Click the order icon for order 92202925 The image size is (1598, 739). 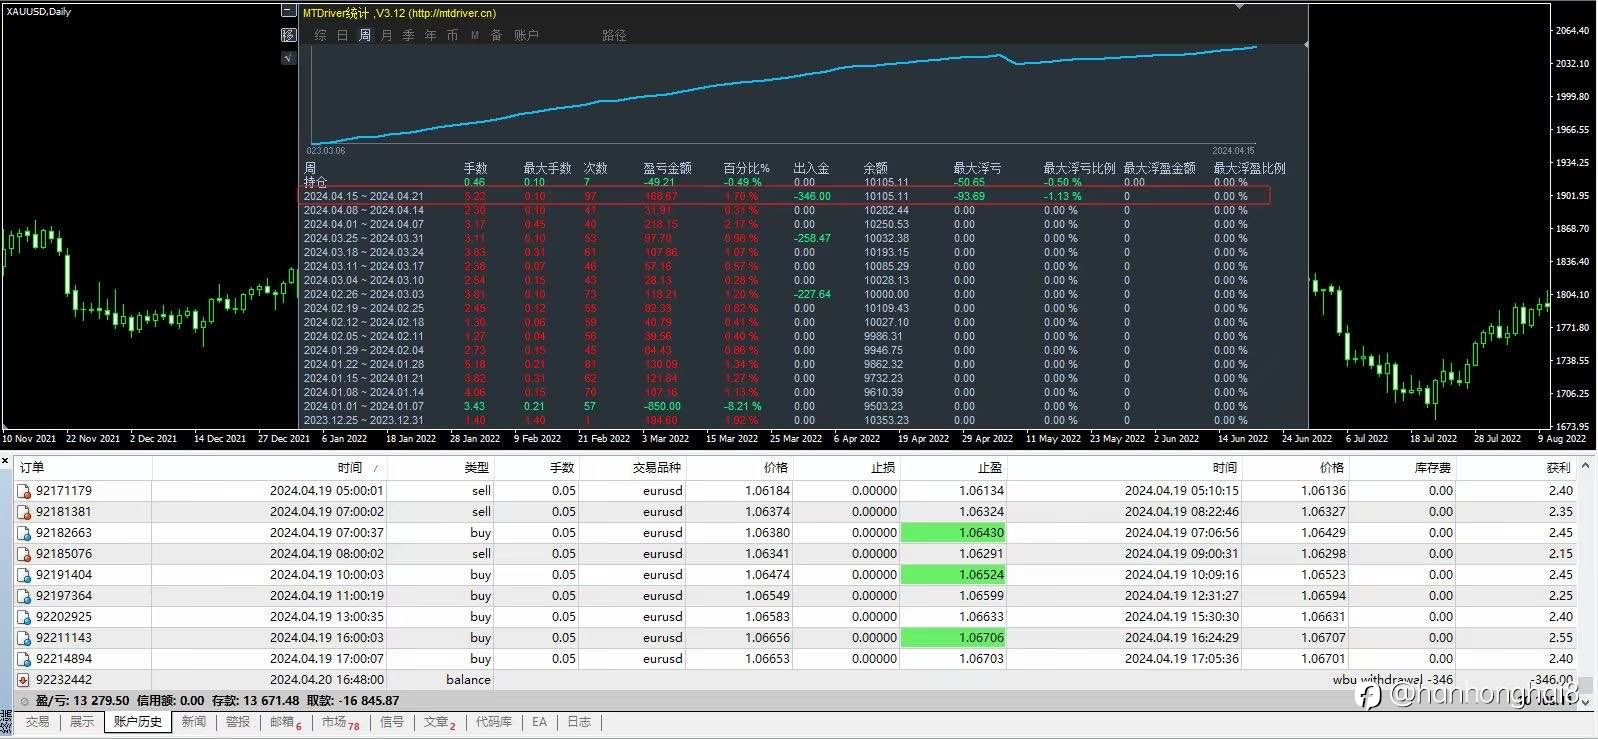[x=24, y=617]
